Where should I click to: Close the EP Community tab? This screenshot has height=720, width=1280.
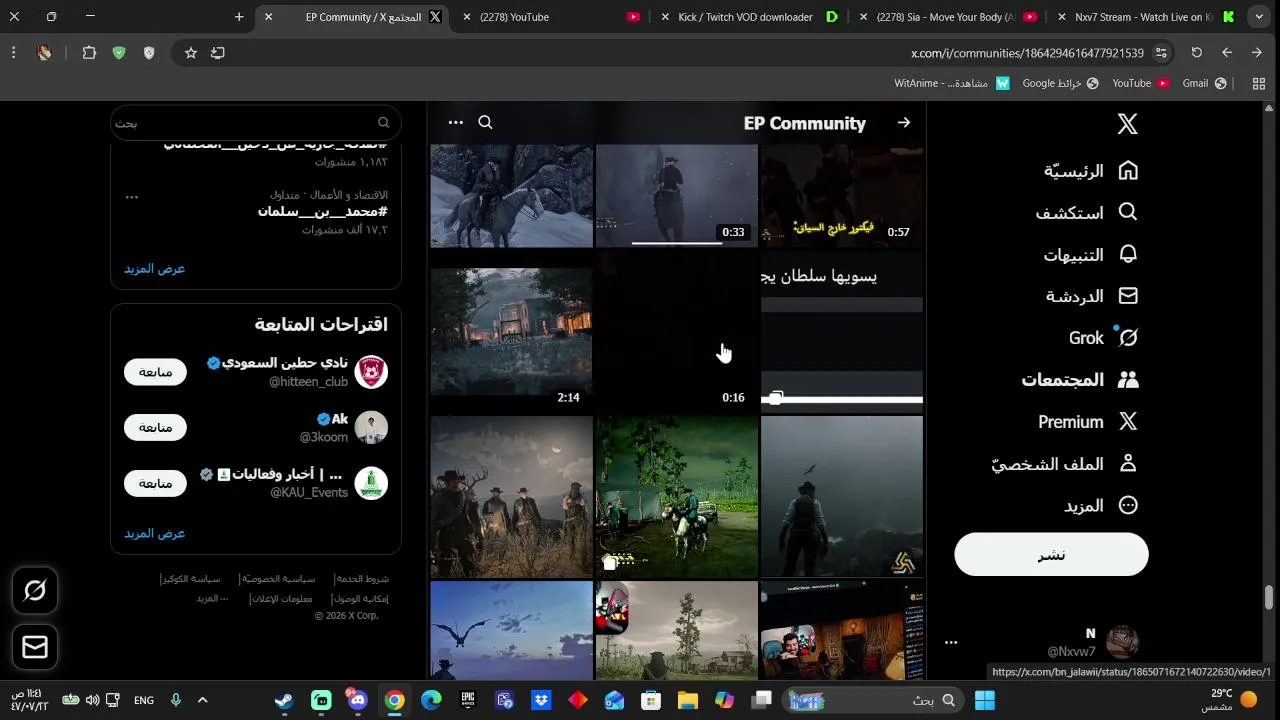[268, 17]
